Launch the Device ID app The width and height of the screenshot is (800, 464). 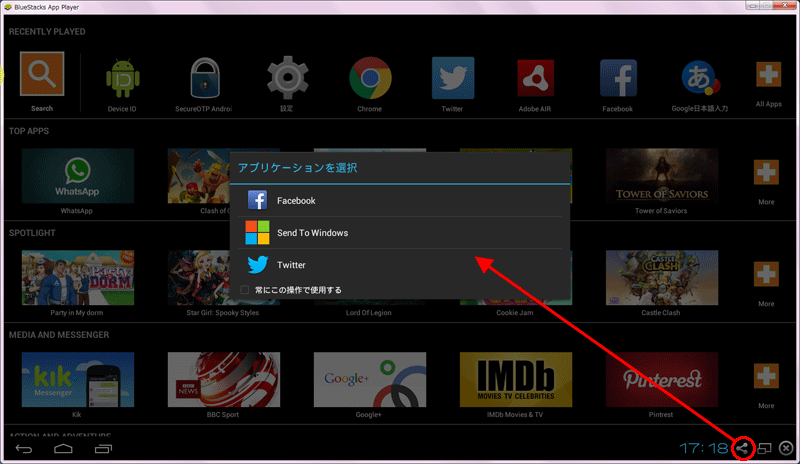122,78
